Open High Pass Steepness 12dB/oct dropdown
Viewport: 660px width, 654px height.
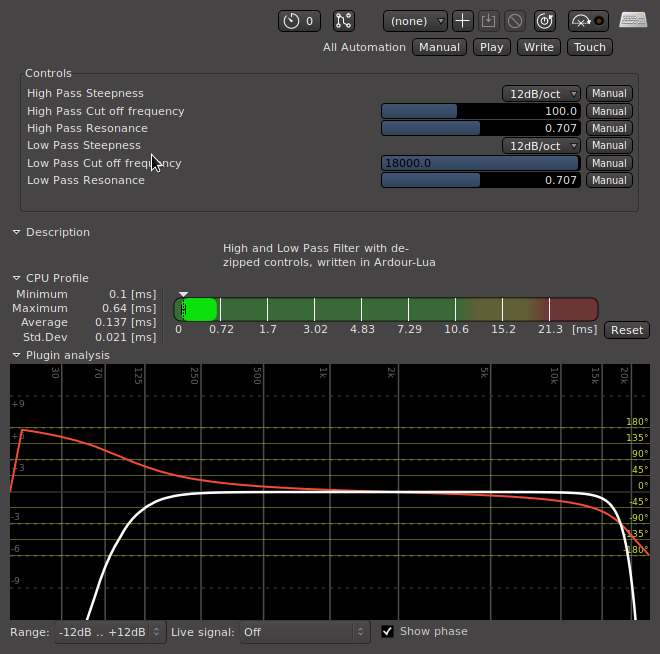coord(541,93)
